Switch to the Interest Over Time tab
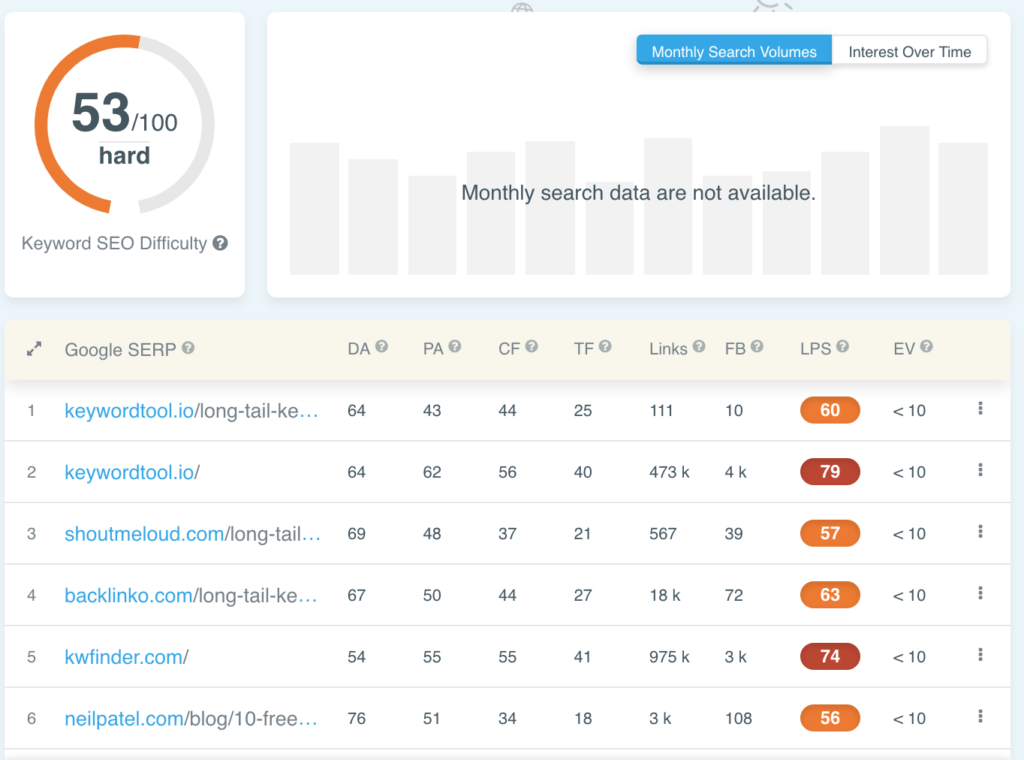This screenshot has width=1024, height=760. pyautogui.click(x=908, y=50)
